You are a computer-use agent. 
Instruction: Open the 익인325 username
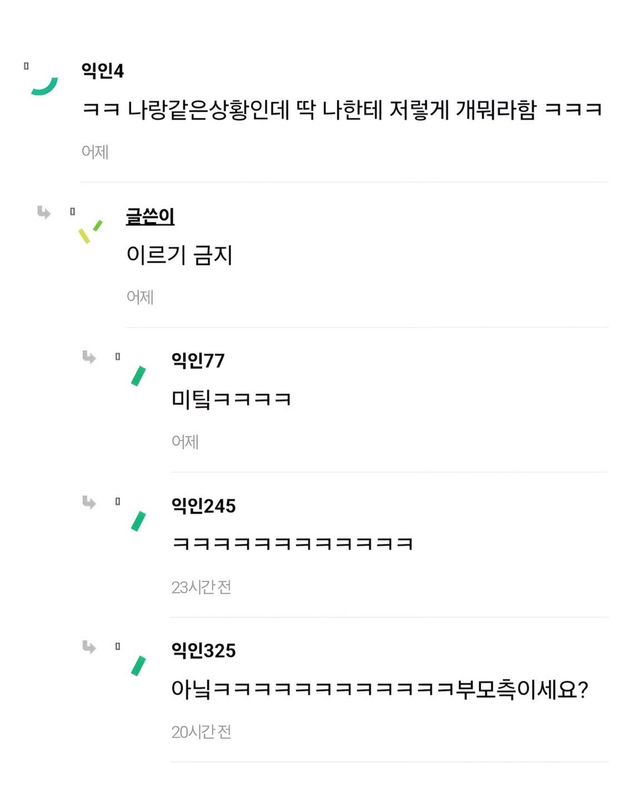tap(203, 651)
